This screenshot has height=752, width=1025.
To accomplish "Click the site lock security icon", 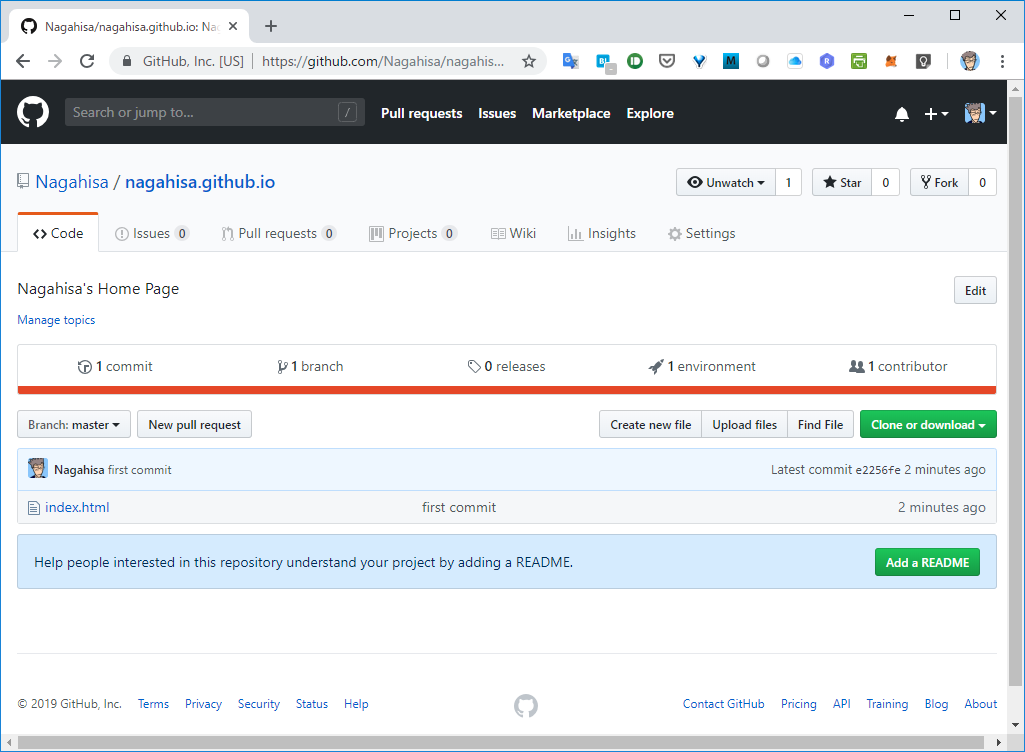I will coord(127,61).
